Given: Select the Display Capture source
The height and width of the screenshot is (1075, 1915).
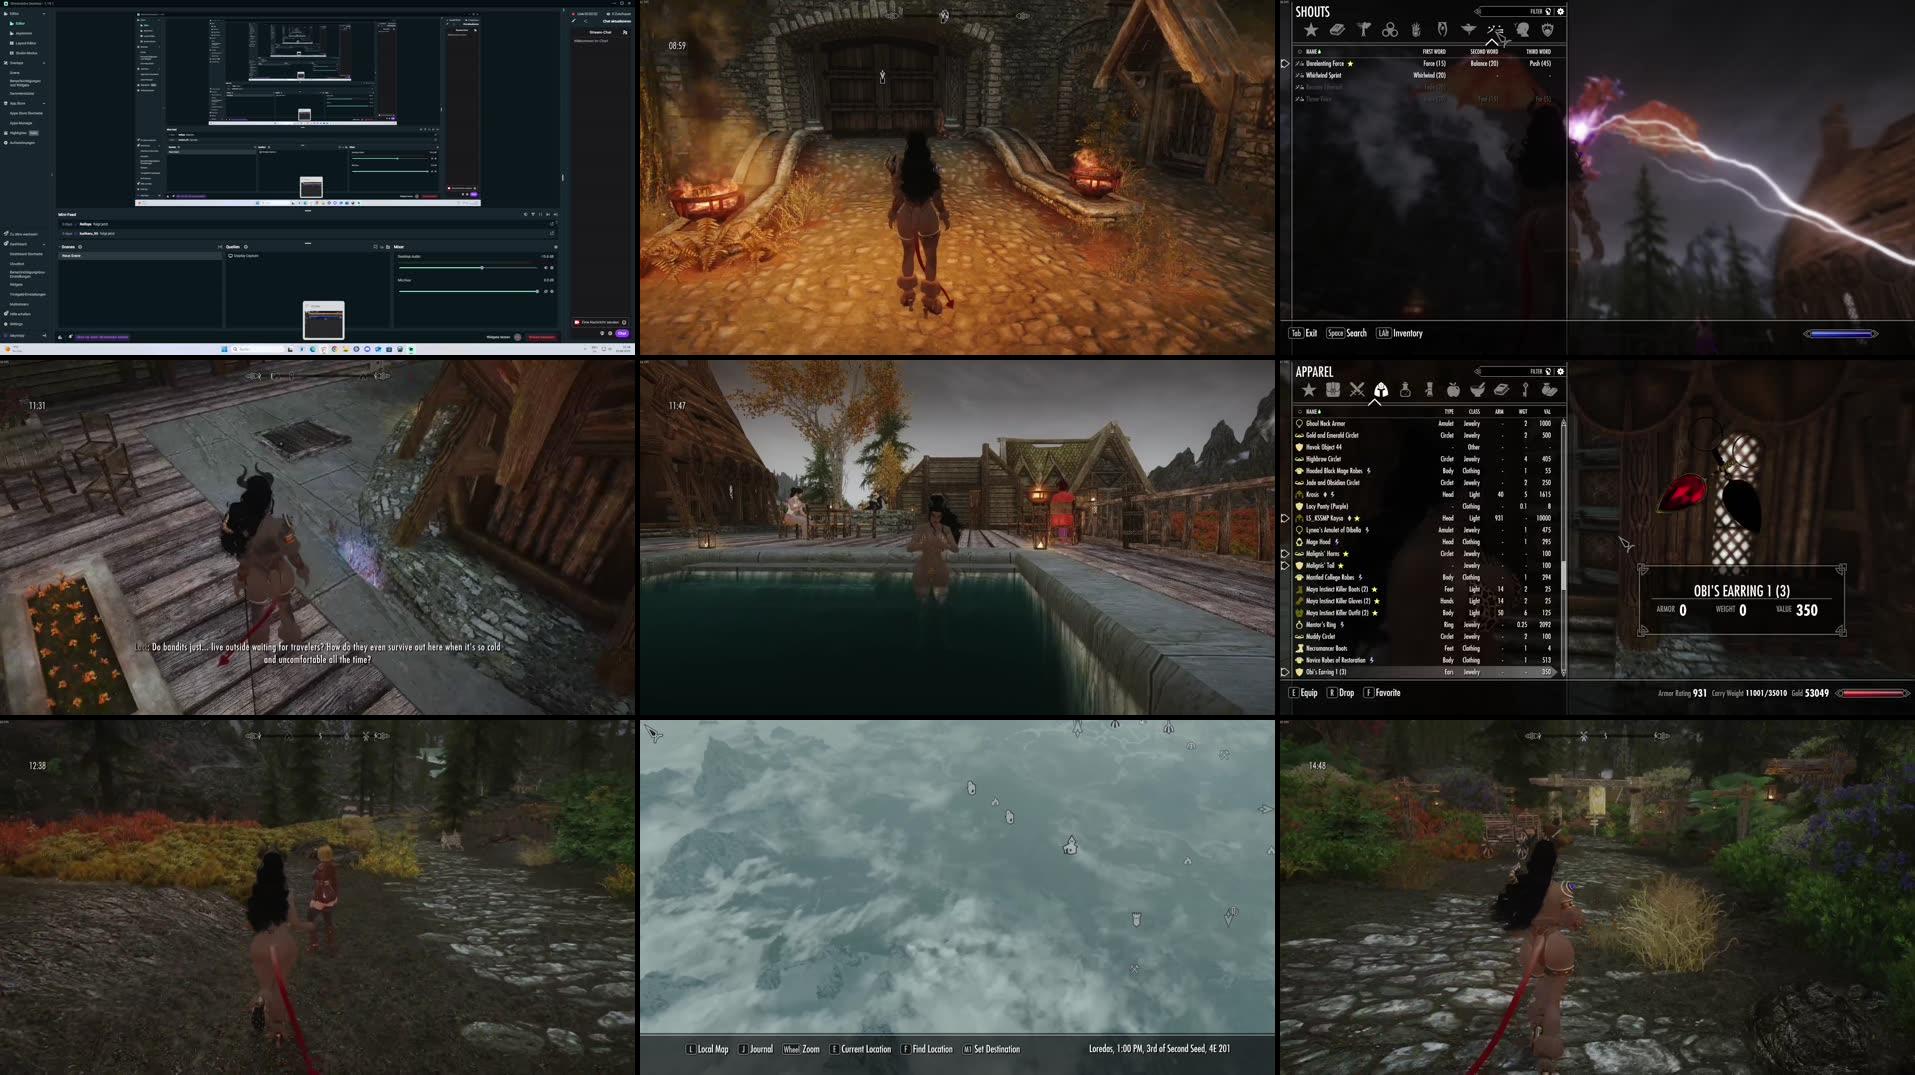Looking at the screenshot, I should [246, 256].
